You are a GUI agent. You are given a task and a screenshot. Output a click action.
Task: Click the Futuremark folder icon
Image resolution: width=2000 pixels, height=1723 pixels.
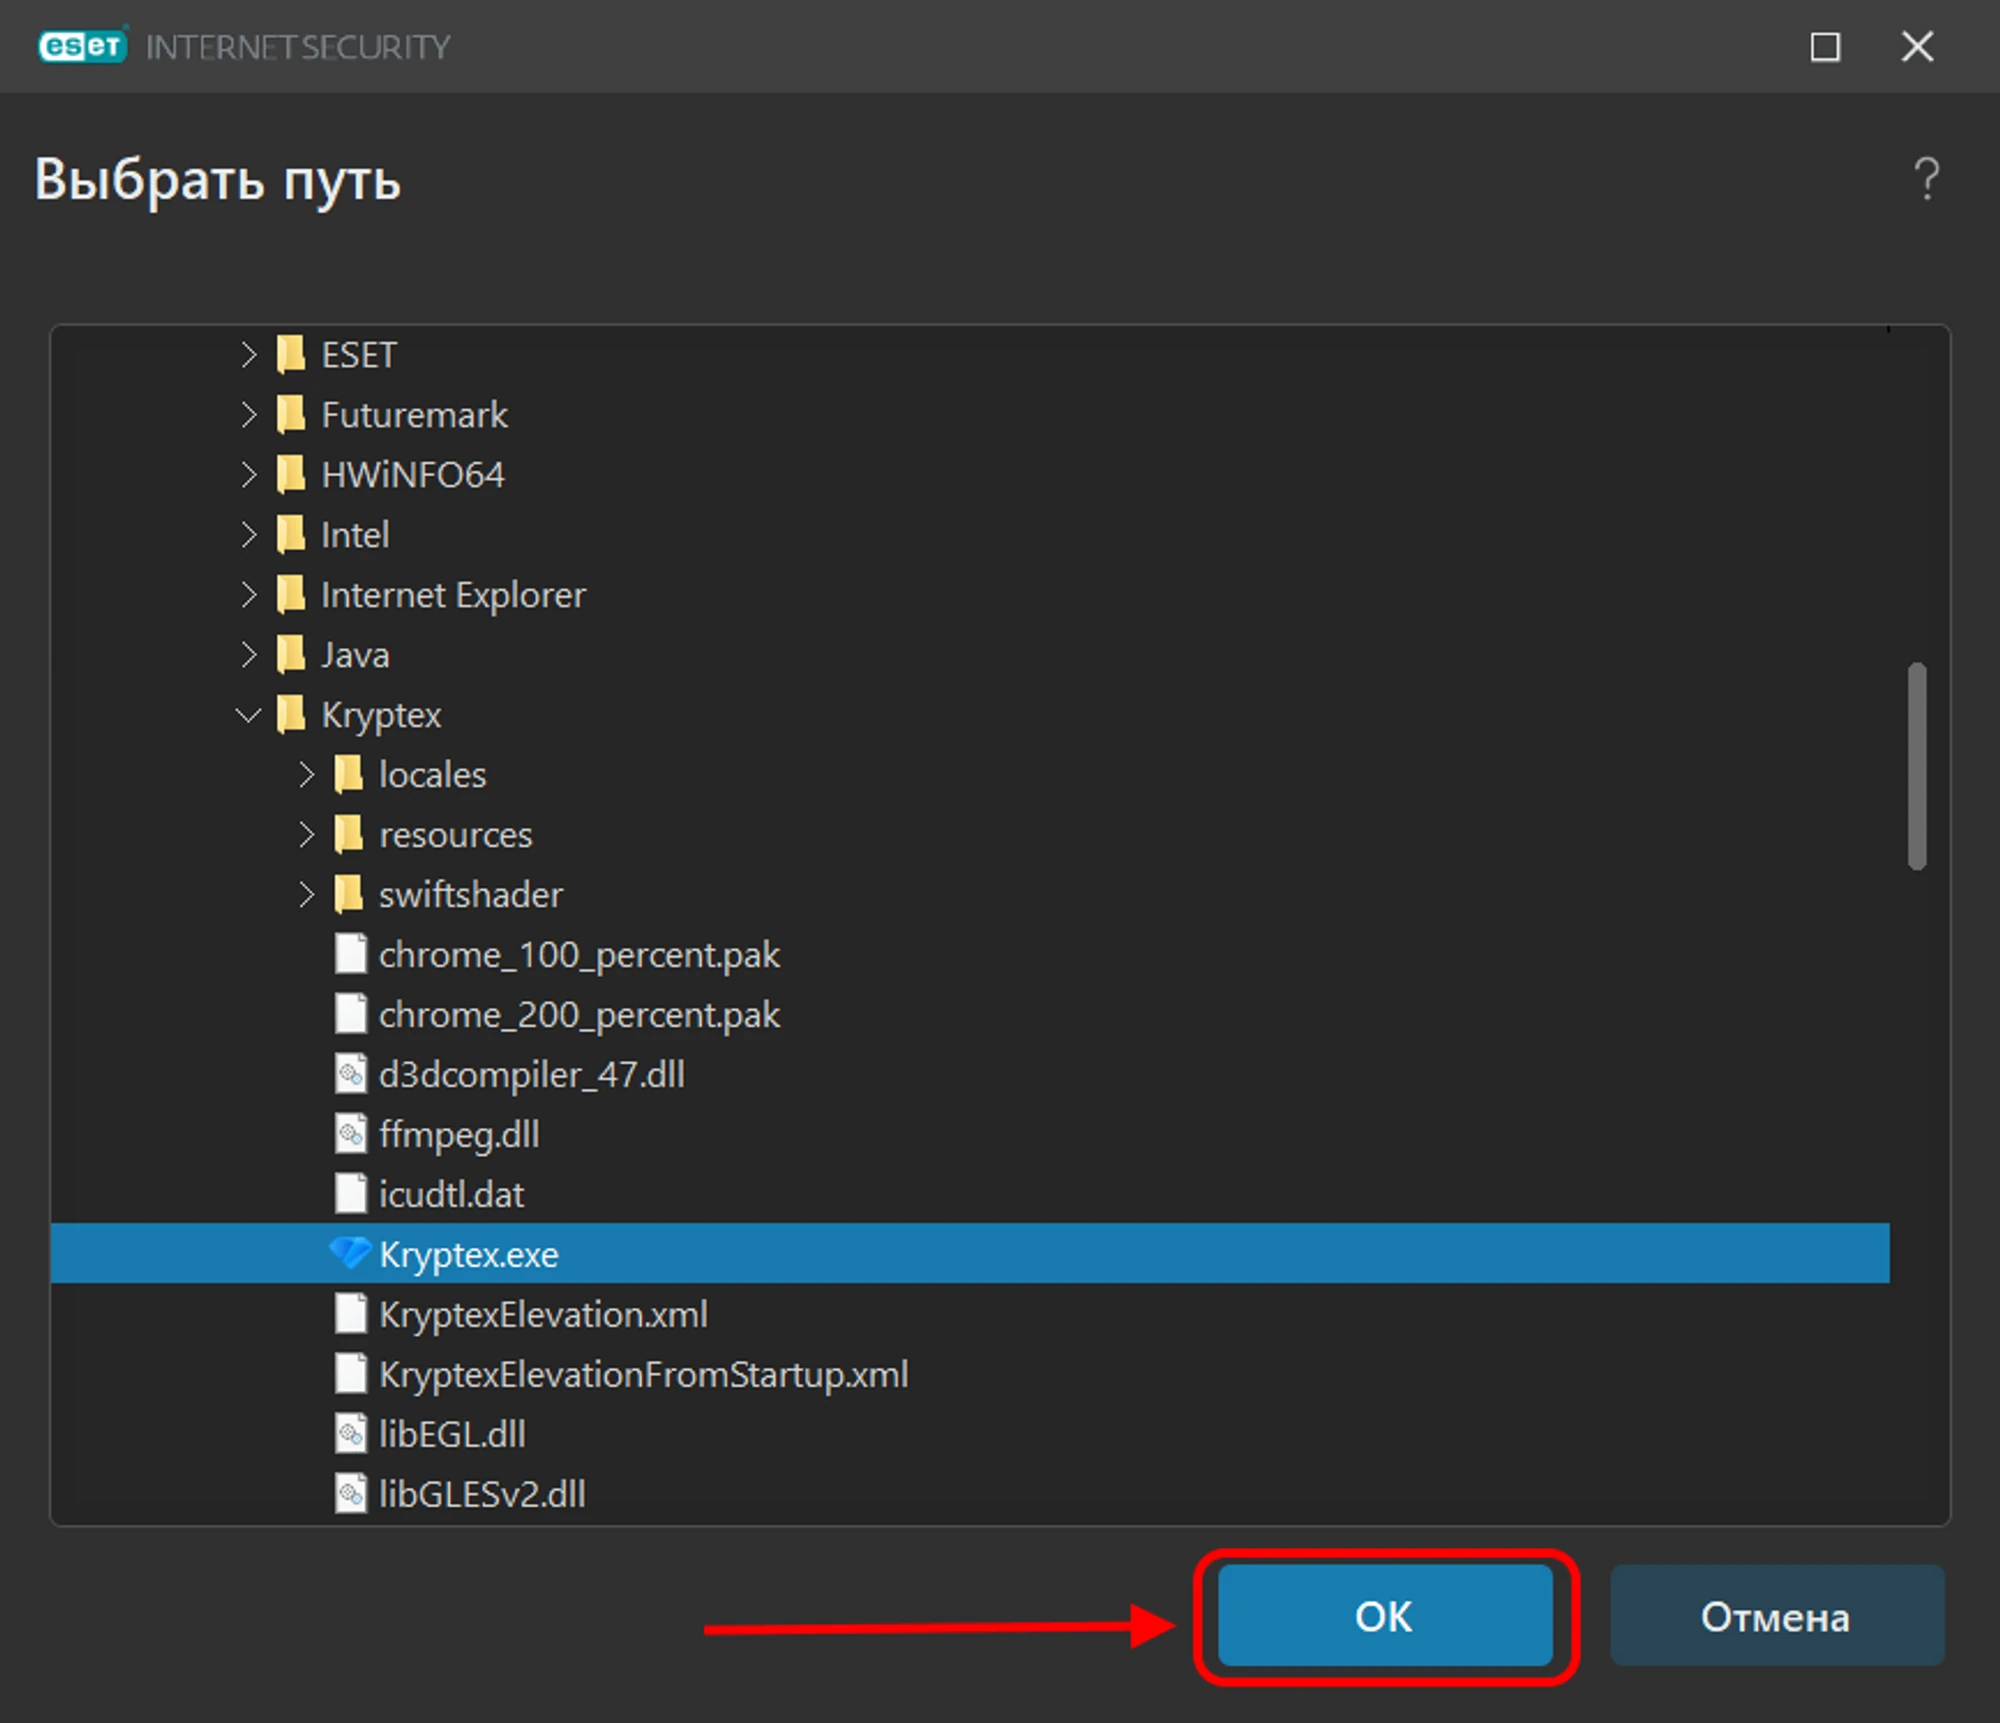(x=291, y=414)
